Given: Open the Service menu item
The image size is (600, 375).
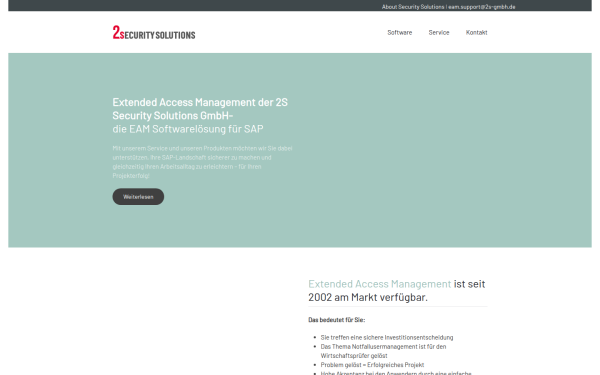Looking at the screenshot, I should click(x=439, y=33).
